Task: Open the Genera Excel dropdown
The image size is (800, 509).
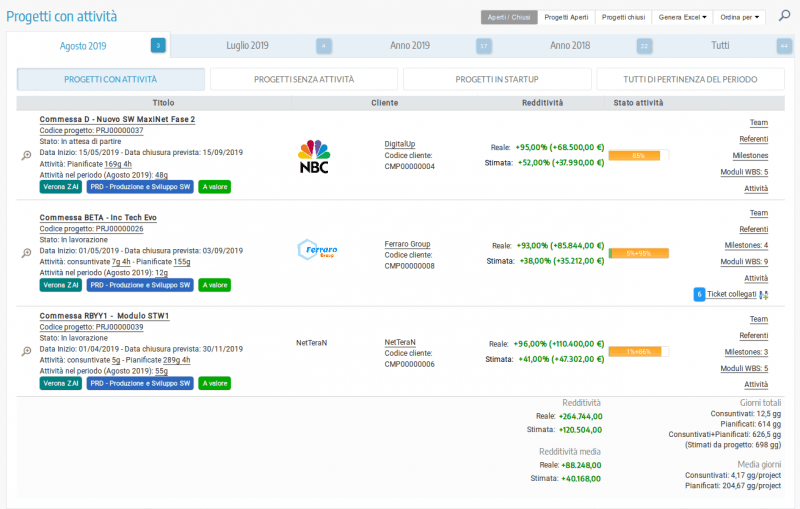Action: pos(683,17)
